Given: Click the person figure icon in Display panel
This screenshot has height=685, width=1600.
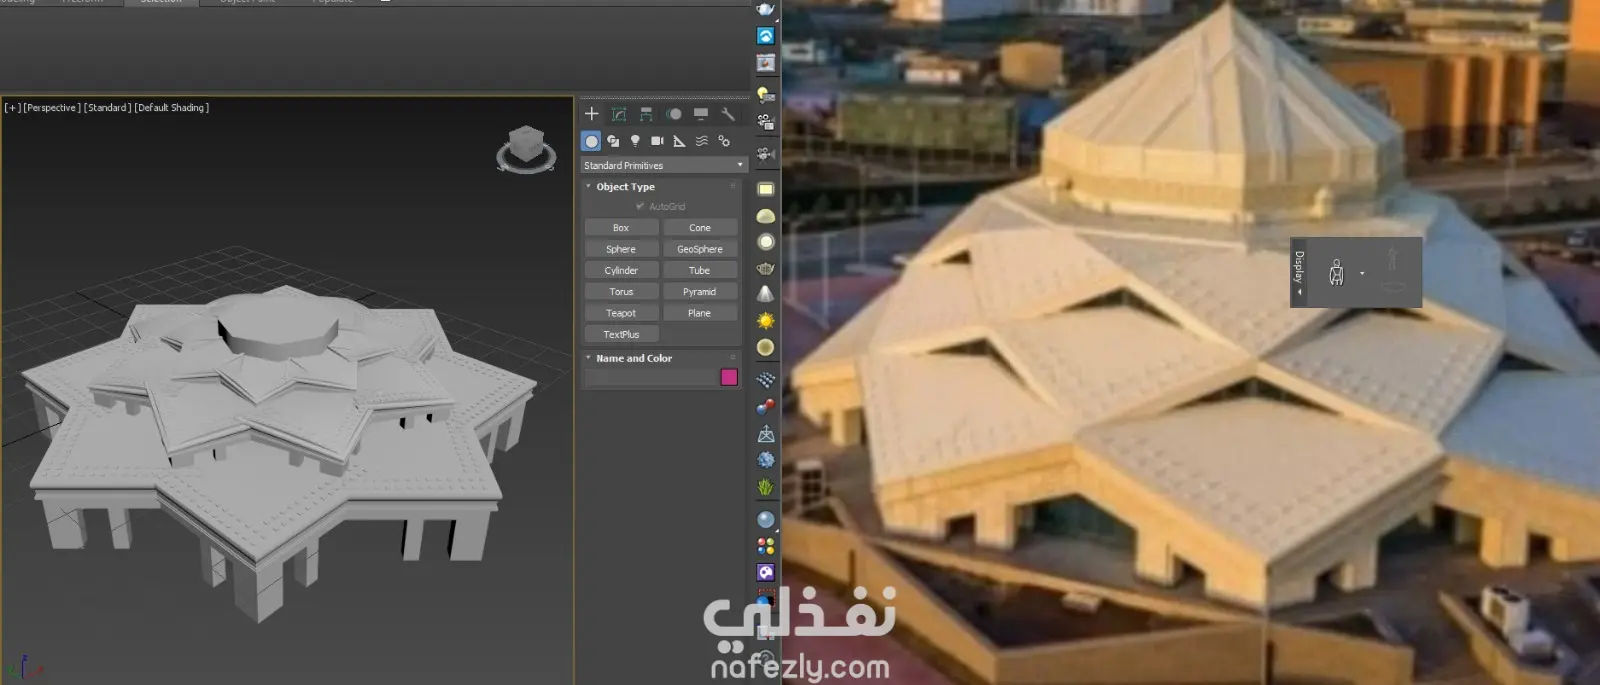Looking at the screenshot, I should click(x=1336, y=272).
